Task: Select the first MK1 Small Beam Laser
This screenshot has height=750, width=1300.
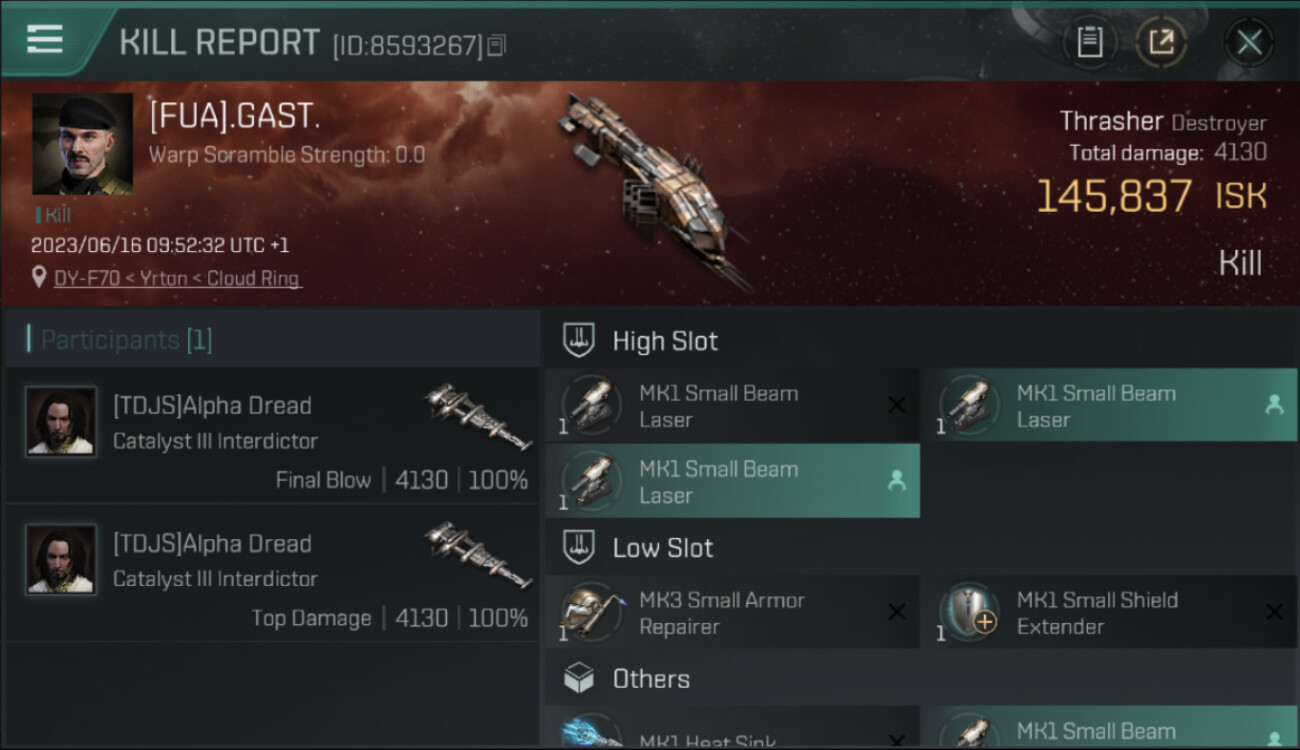Action: coord(731,406)
